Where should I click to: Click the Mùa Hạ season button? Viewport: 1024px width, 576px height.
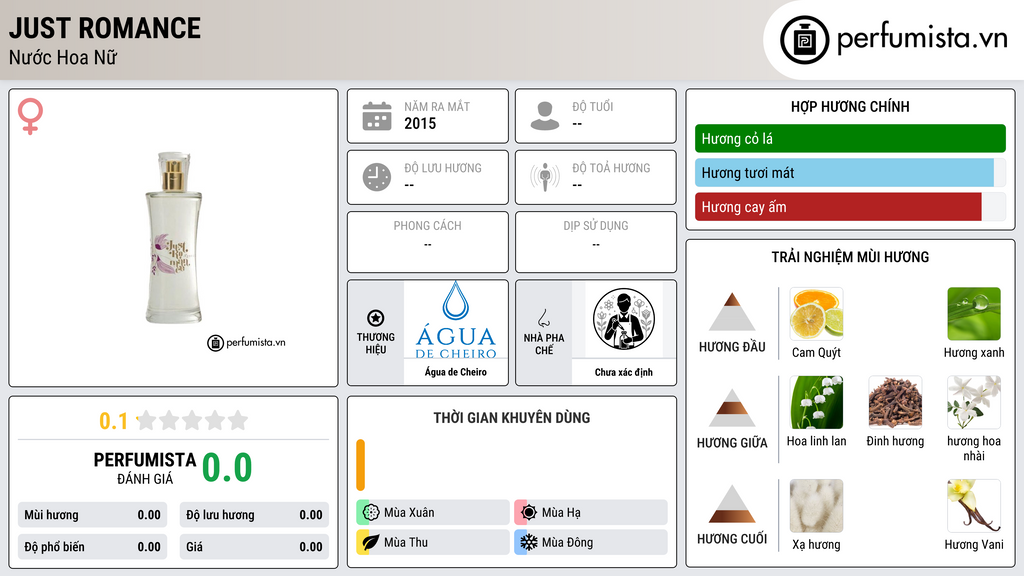tap(591, 513)
